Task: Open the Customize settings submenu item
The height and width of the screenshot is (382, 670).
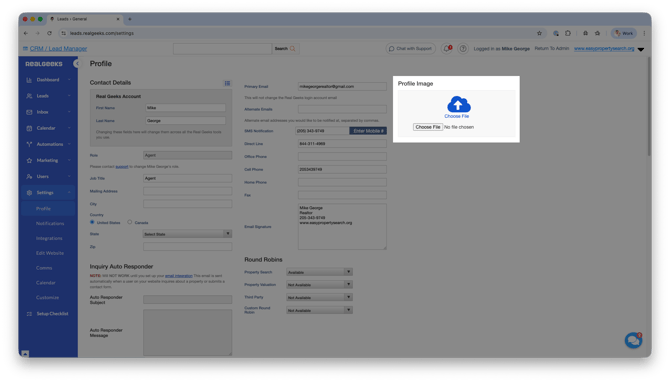Action: [x=47, y=298]
